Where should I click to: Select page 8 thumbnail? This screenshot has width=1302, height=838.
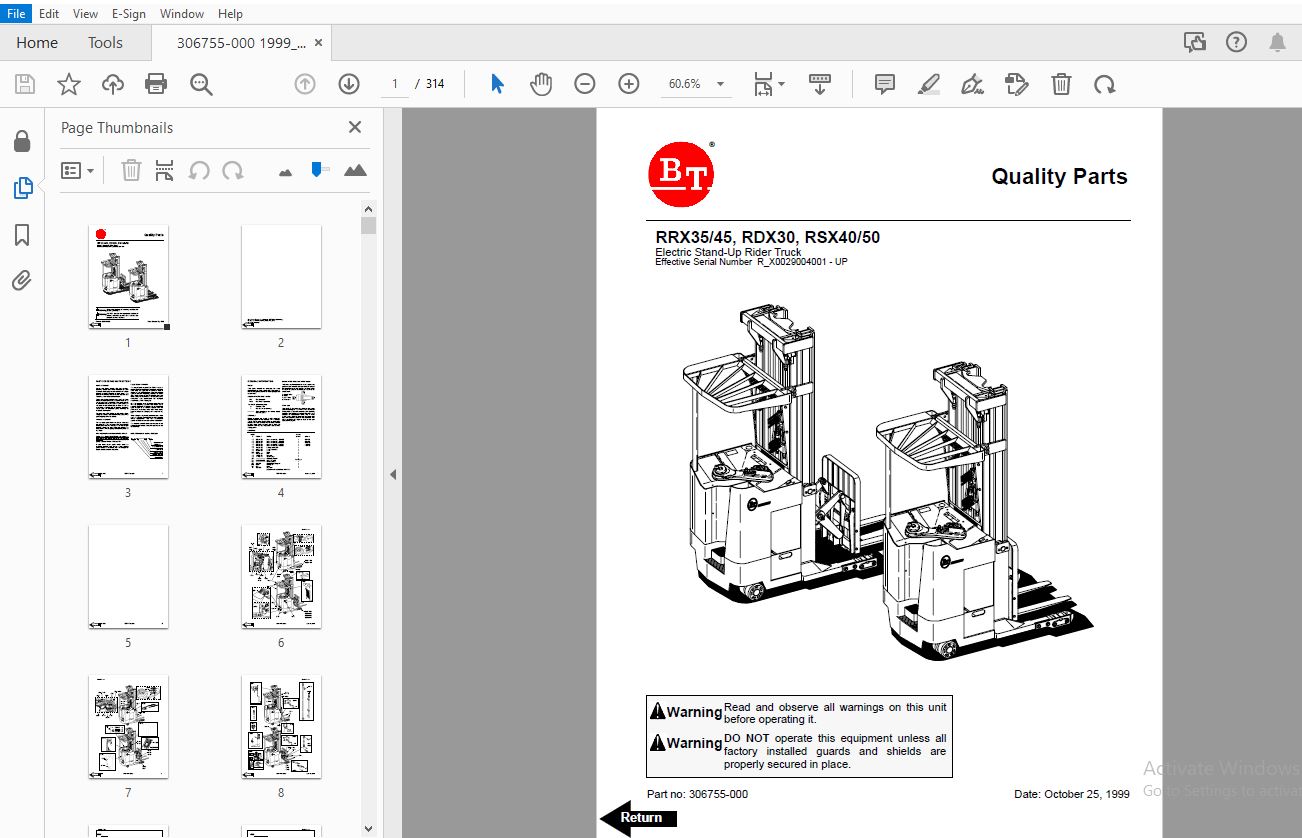(x=281, y=727)
